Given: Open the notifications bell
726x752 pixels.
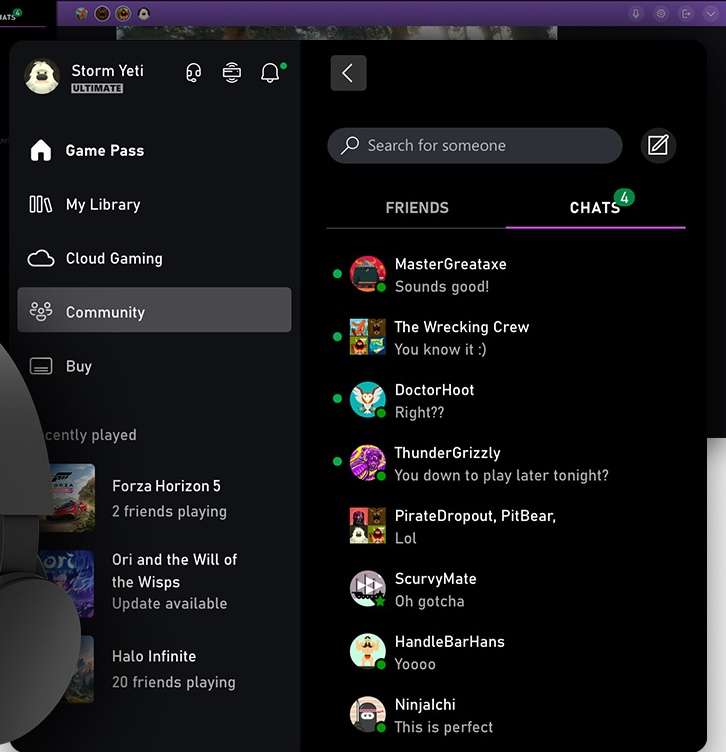Looking at the screenshot, I should click(270, 73).
